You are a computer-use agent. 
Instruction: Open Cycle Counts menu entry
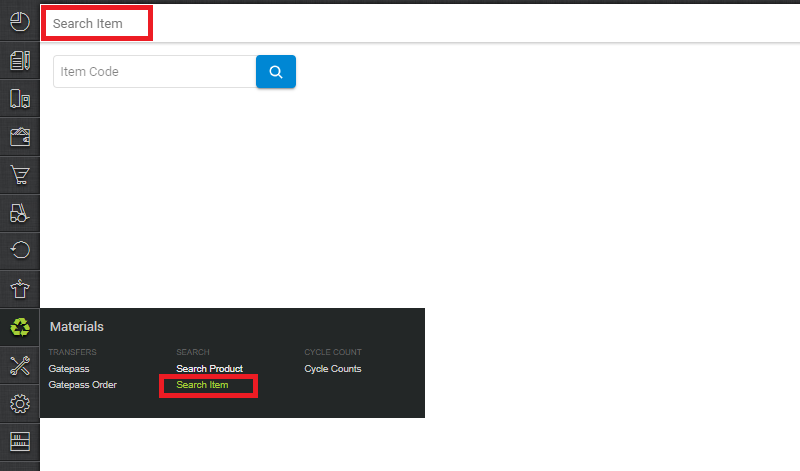pyautogui.click(x=333, y=368)
